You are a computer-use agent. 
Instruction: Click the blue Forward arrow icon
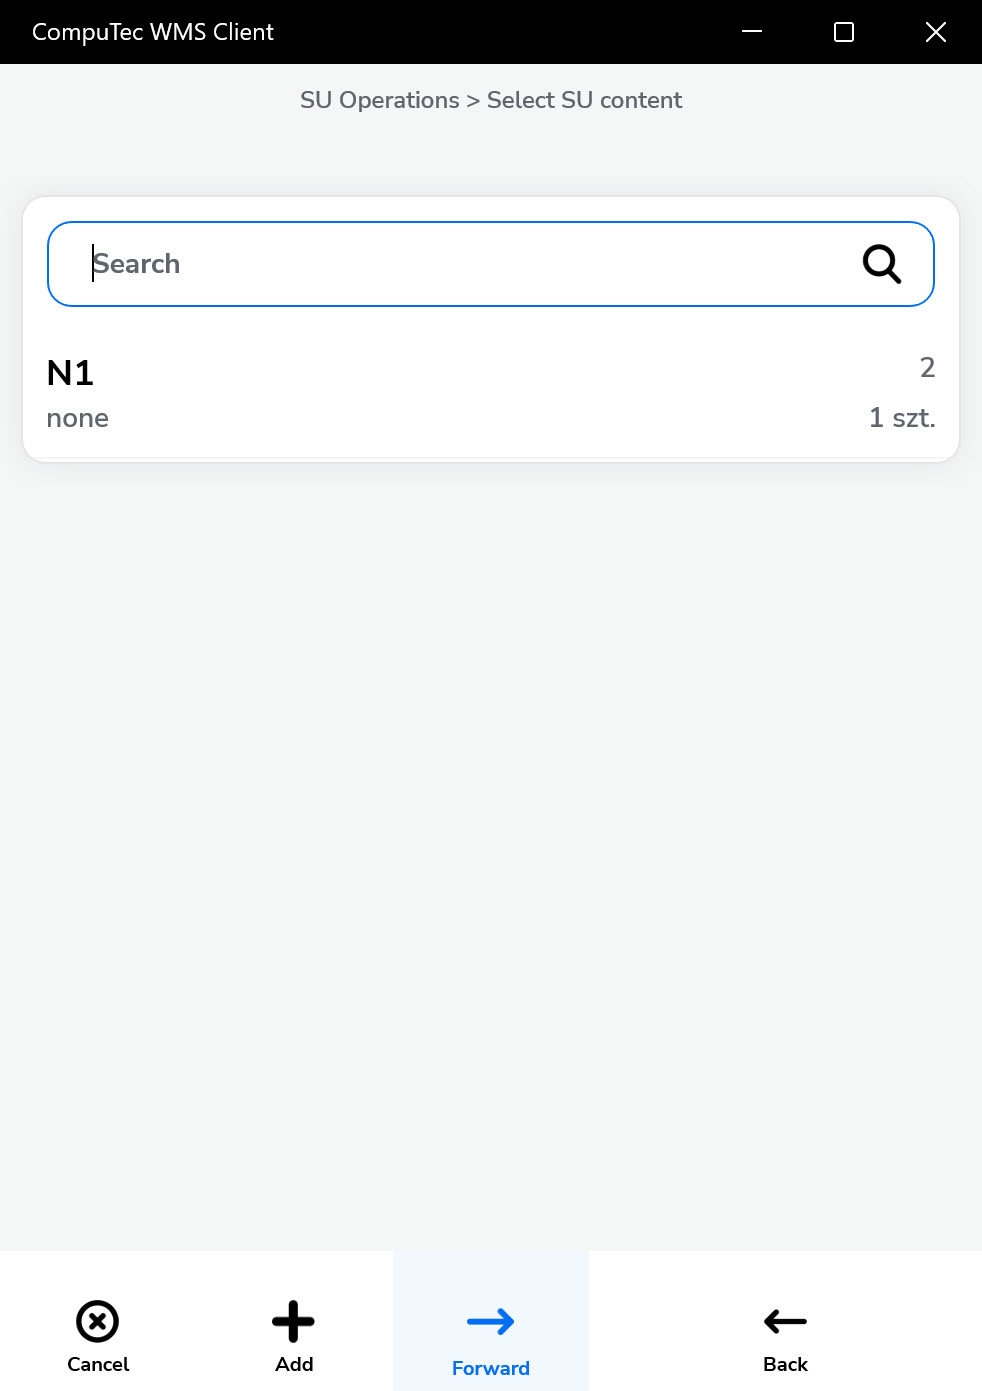pyautogui.click(x=490, y=1322)
